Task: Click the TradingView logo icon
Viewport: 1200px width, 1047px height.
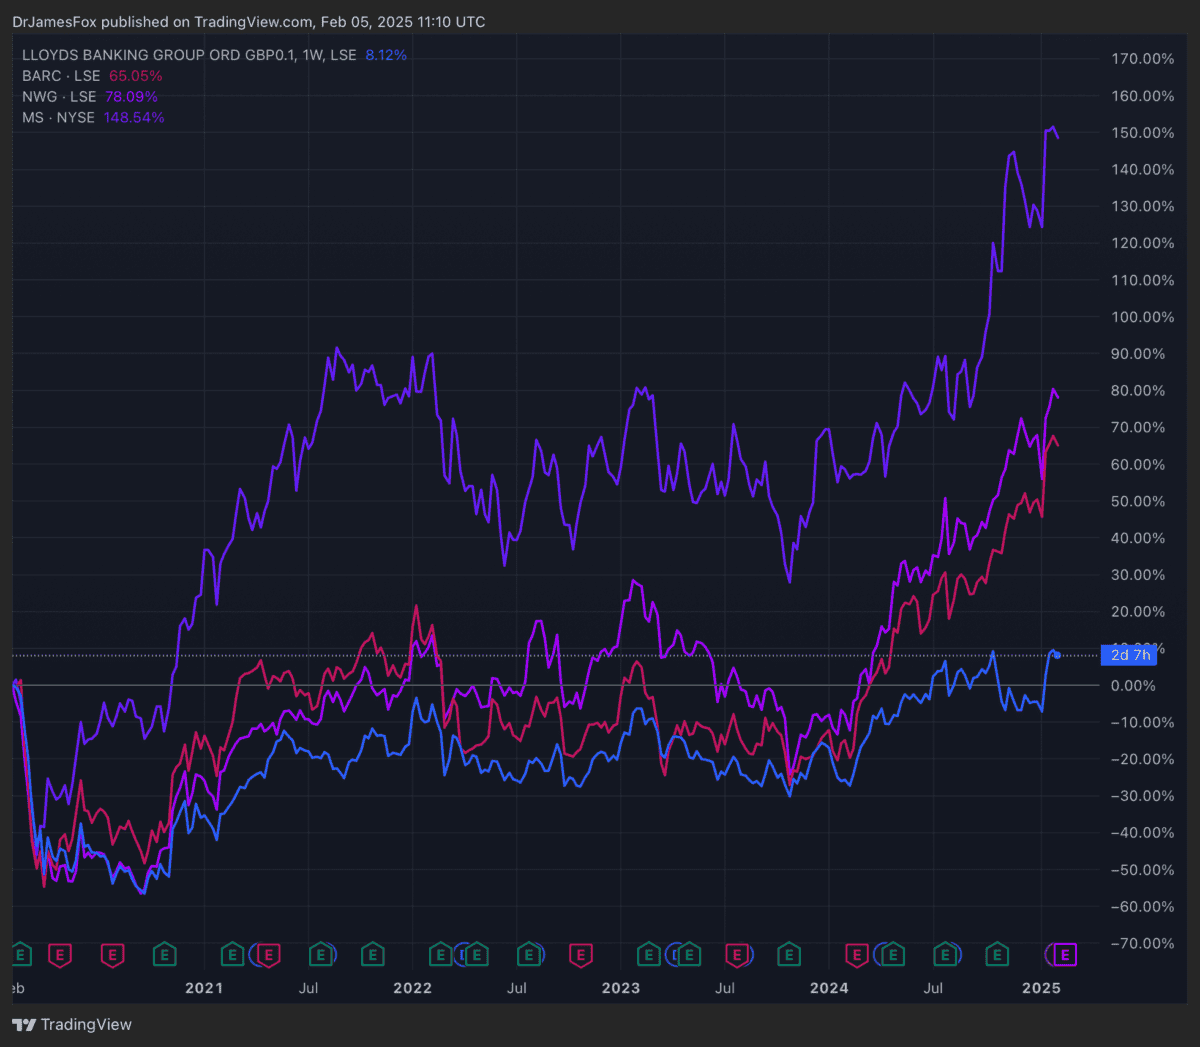Action: 24,1024
